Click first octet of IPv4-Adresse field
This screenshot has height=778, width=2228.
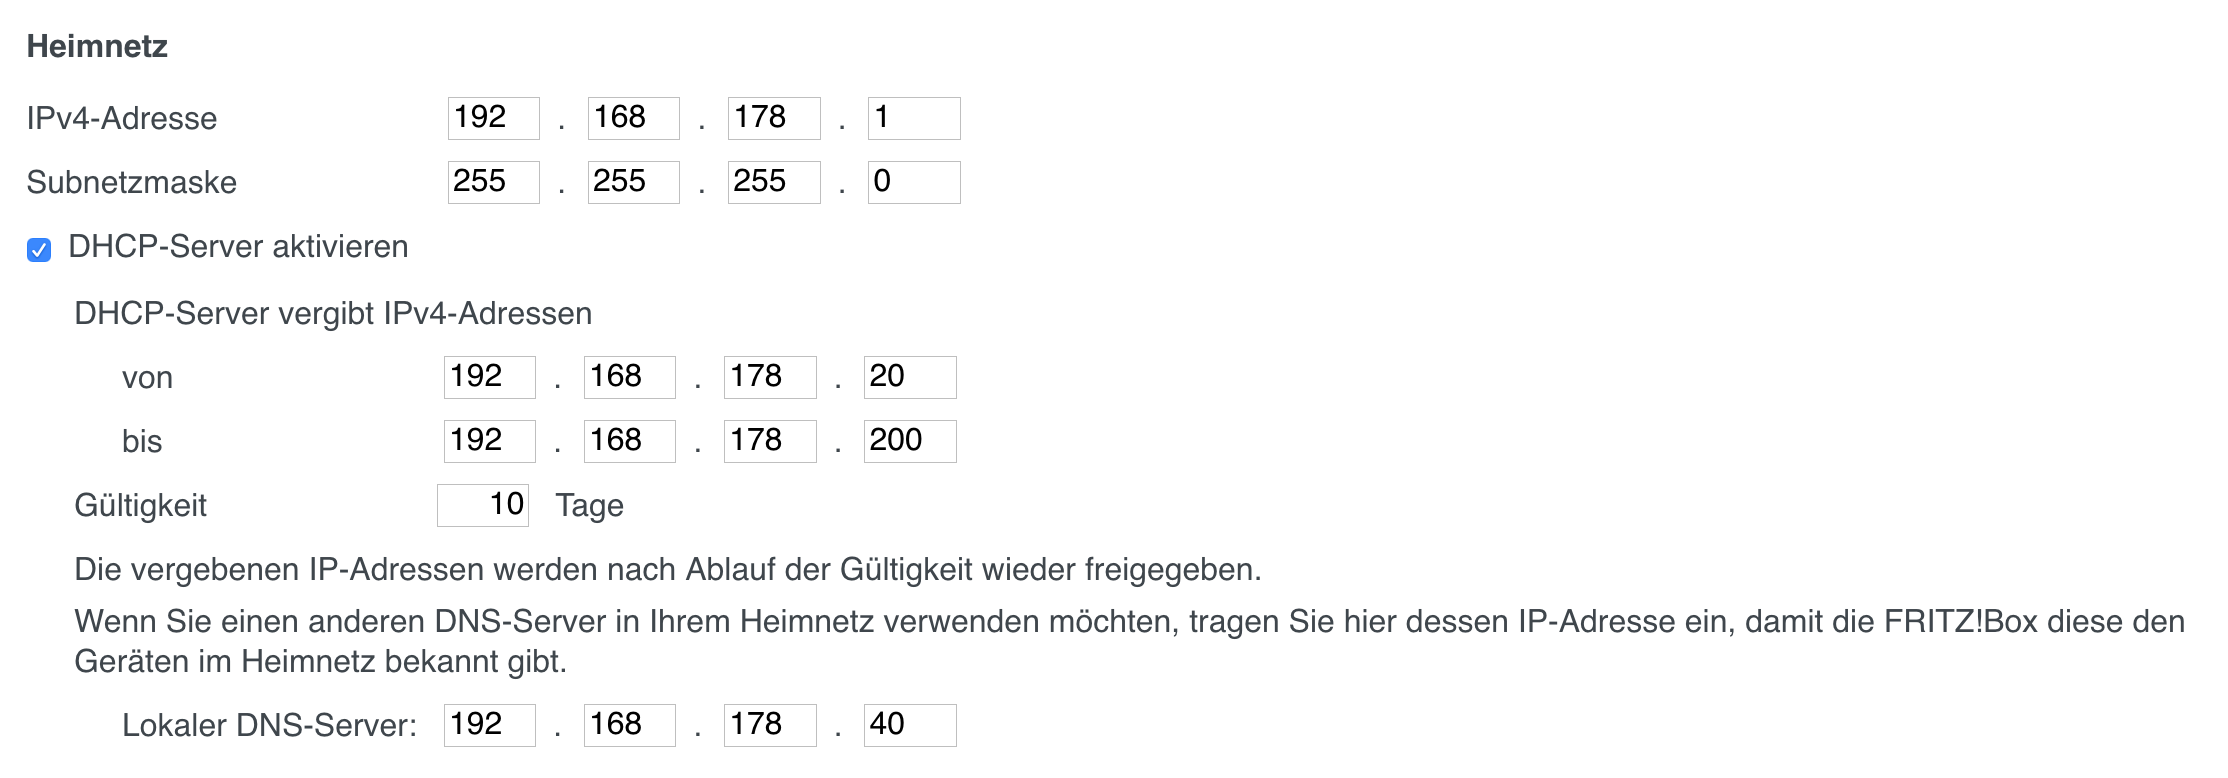[493, 118]
